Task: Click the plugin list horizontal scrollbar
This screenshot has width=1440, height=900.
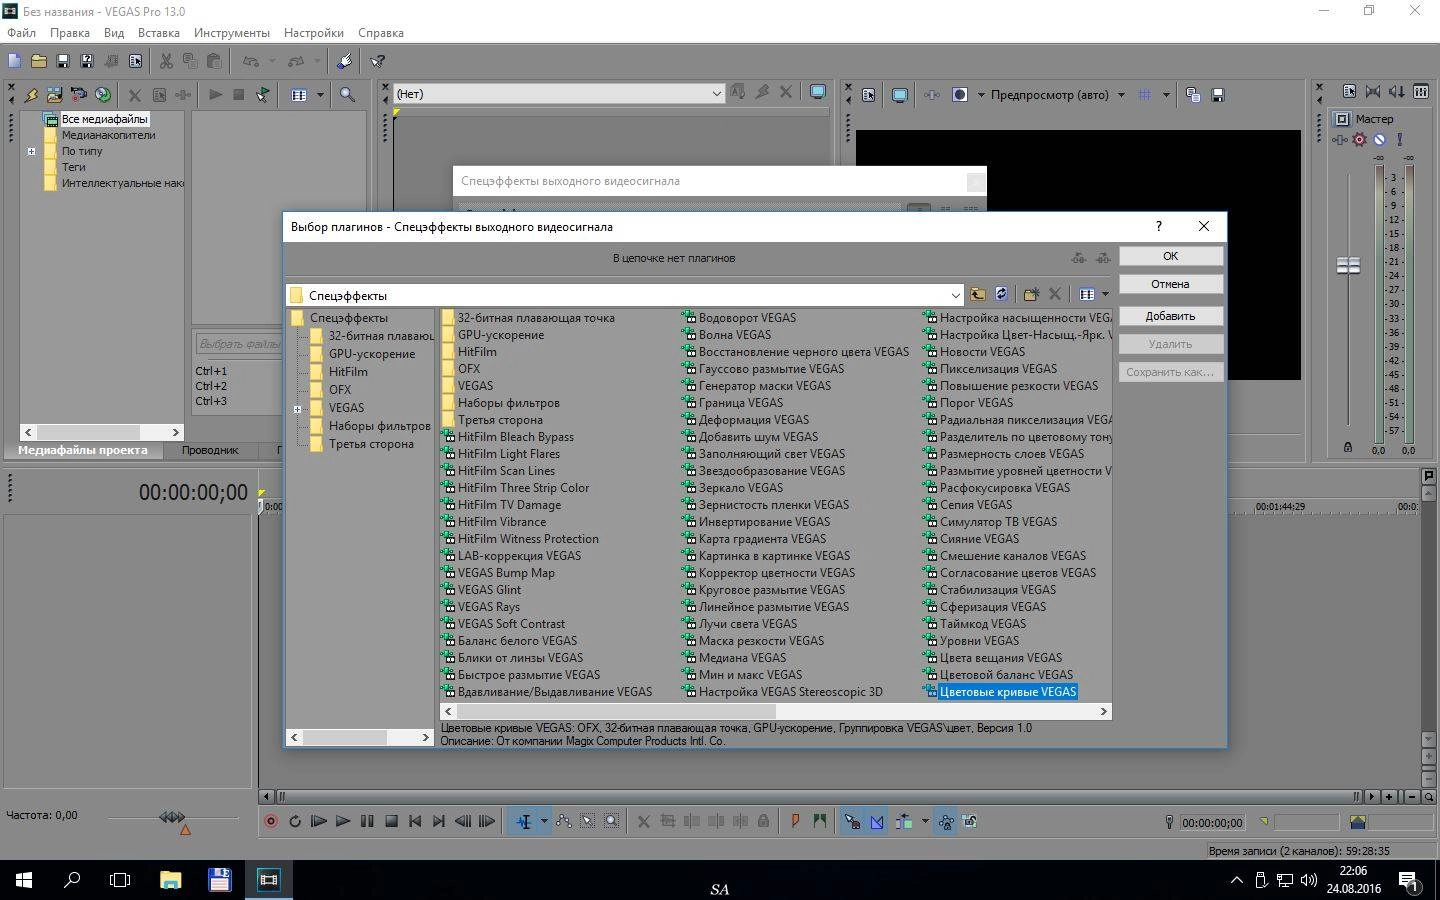Action: click(x=775, y=711)
